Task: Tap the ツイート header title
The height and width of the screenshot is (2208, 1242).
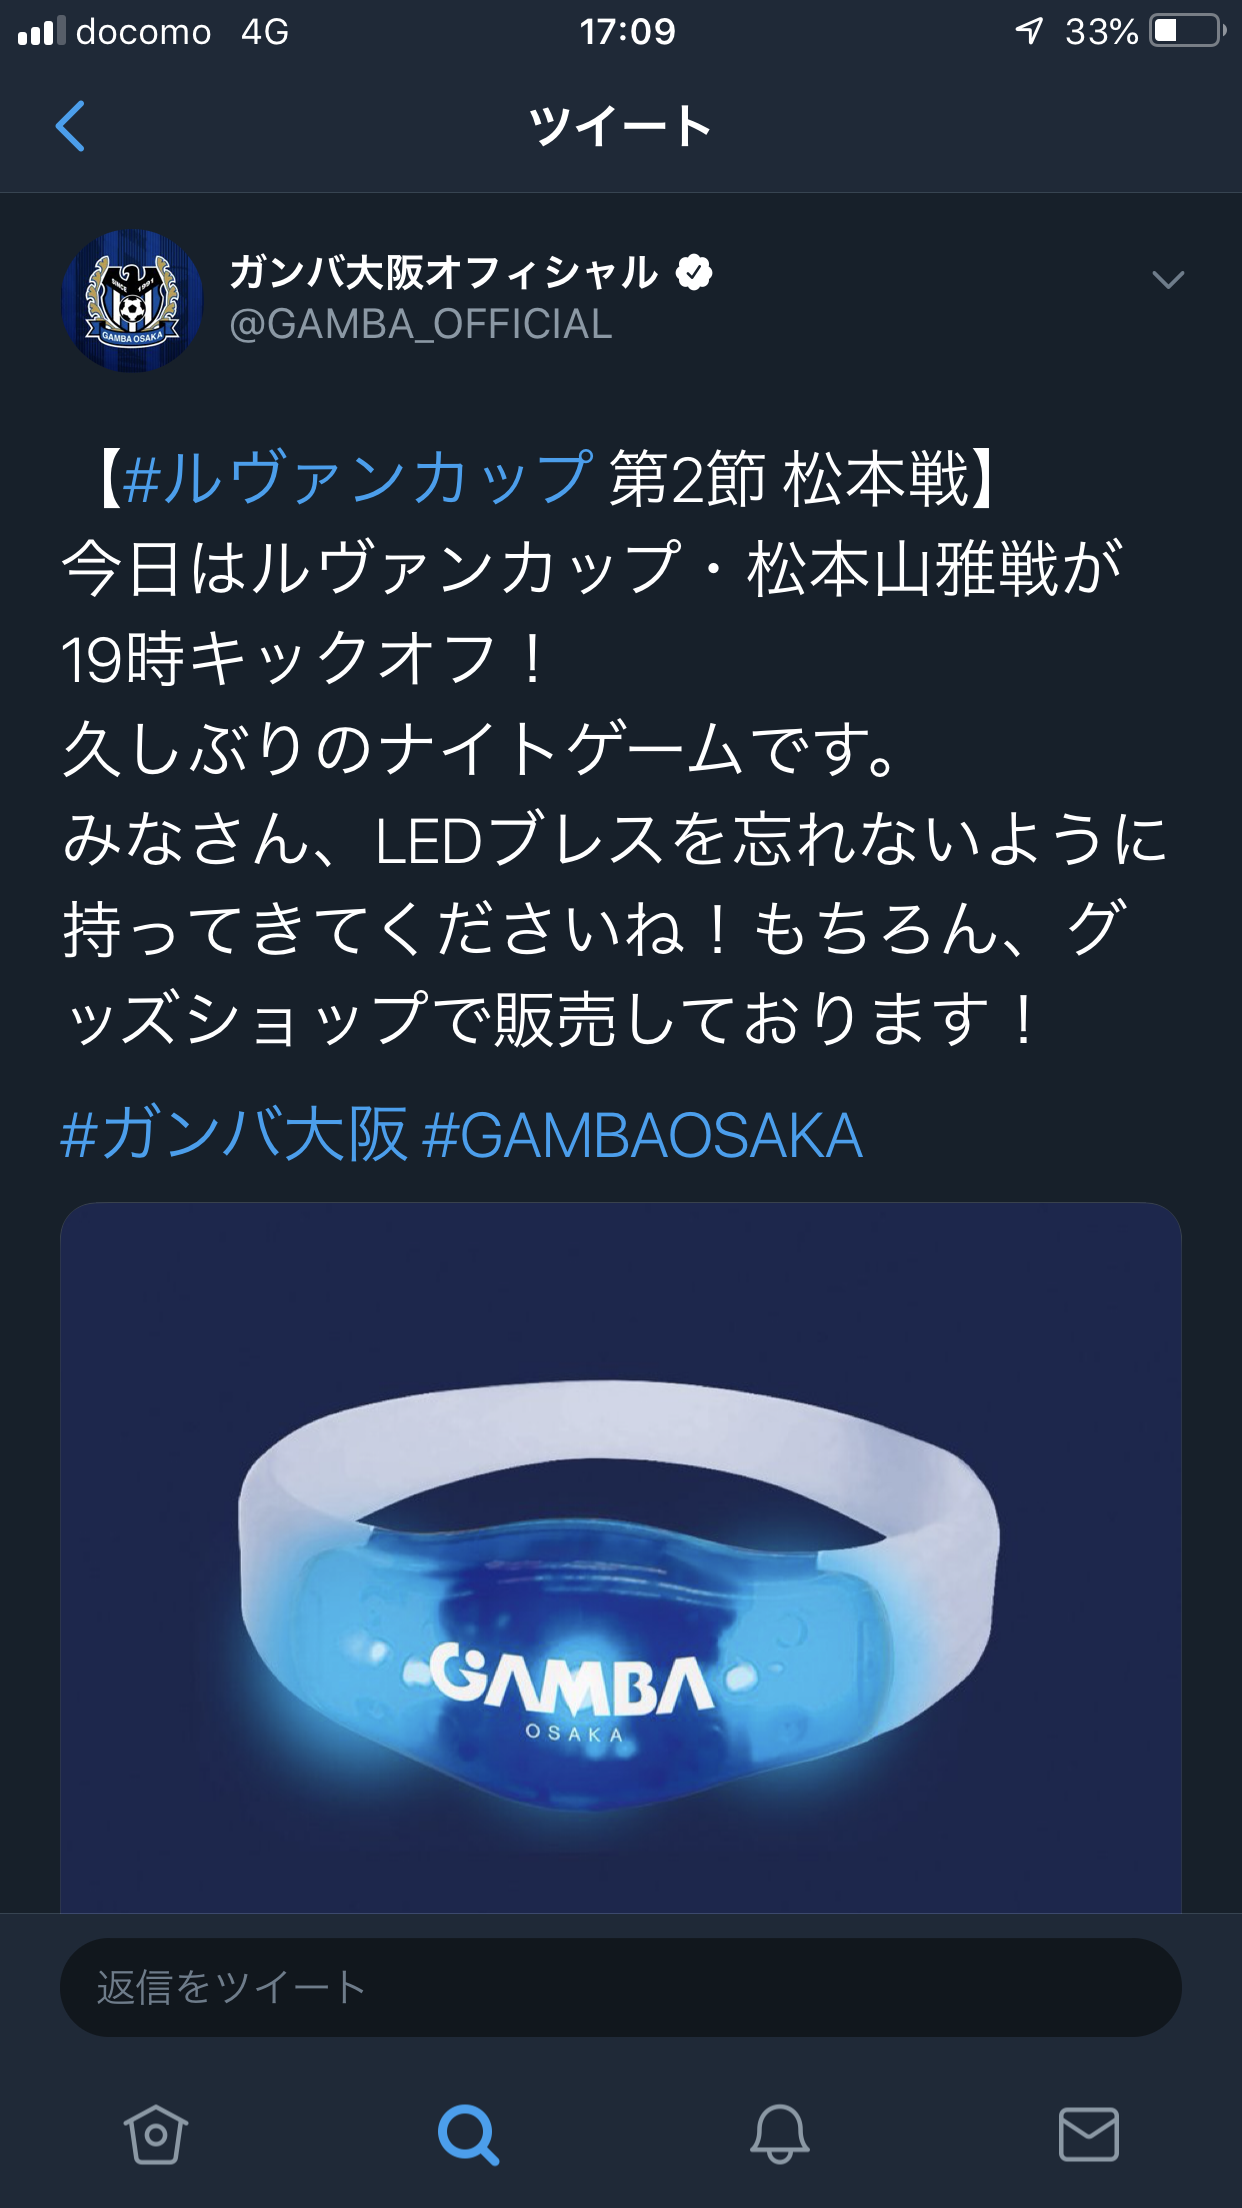Action: pyautogui.click(x=620, y=126)
